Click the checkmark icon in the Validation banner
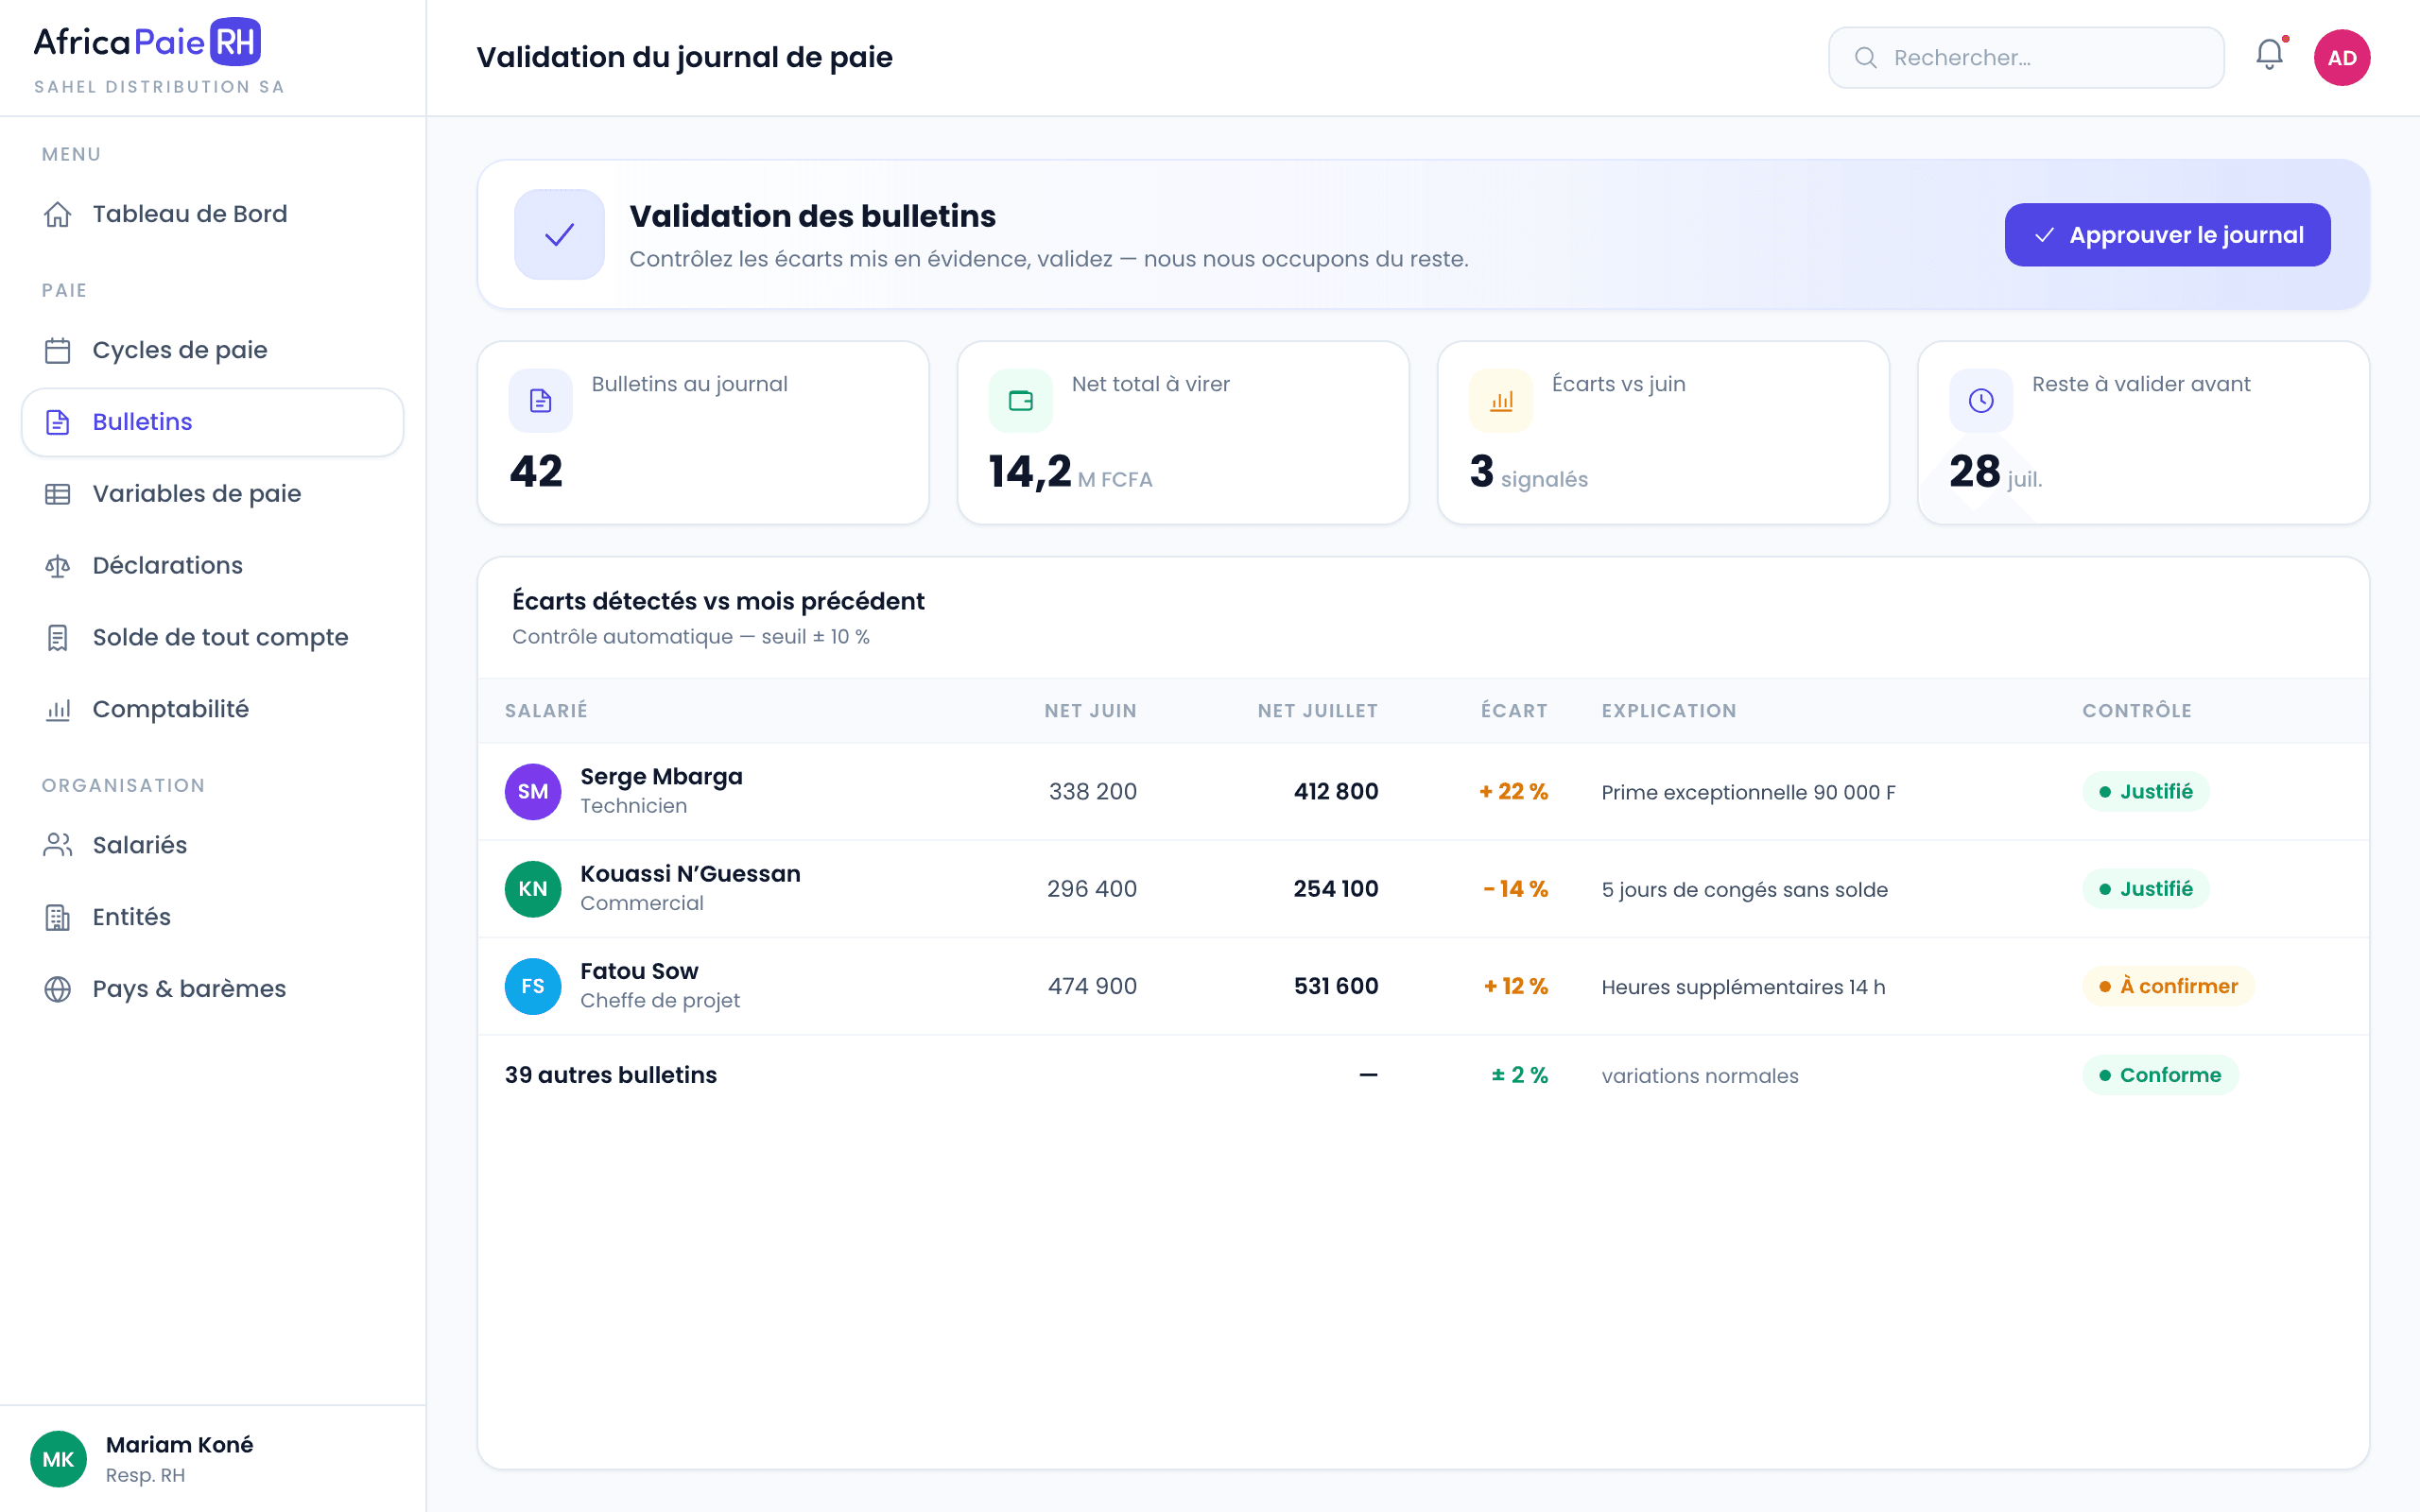Screen dimensions: 2420x1512 559,235
